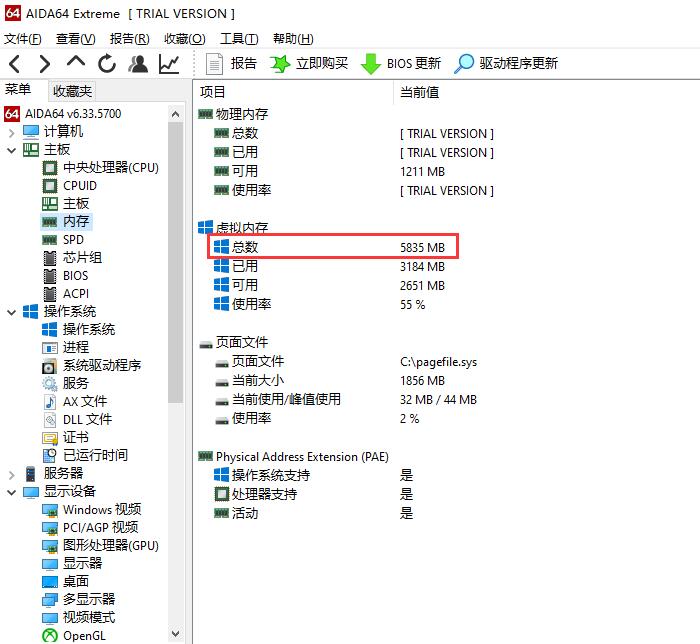Expand the 计算机 tree node

point(12,132)
